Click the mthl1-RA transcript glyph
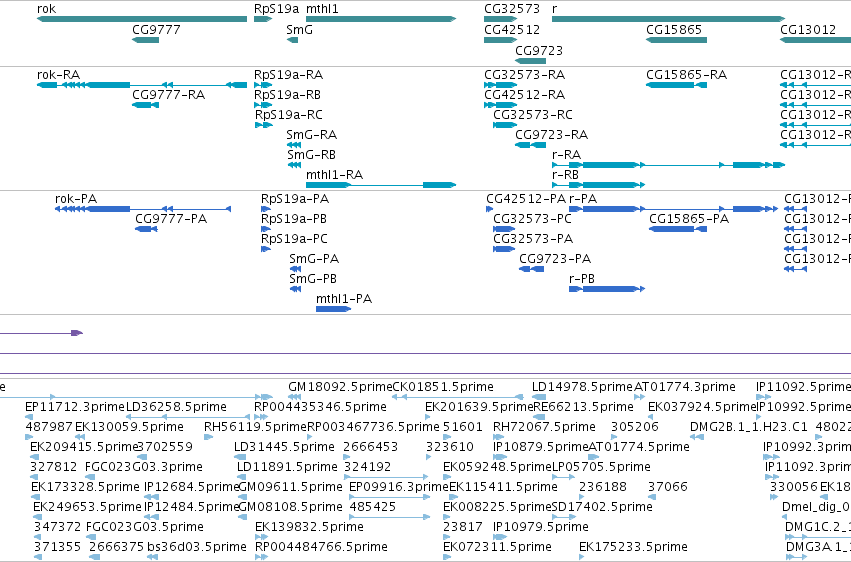The image size is (851, 562). tap(381, 185)
